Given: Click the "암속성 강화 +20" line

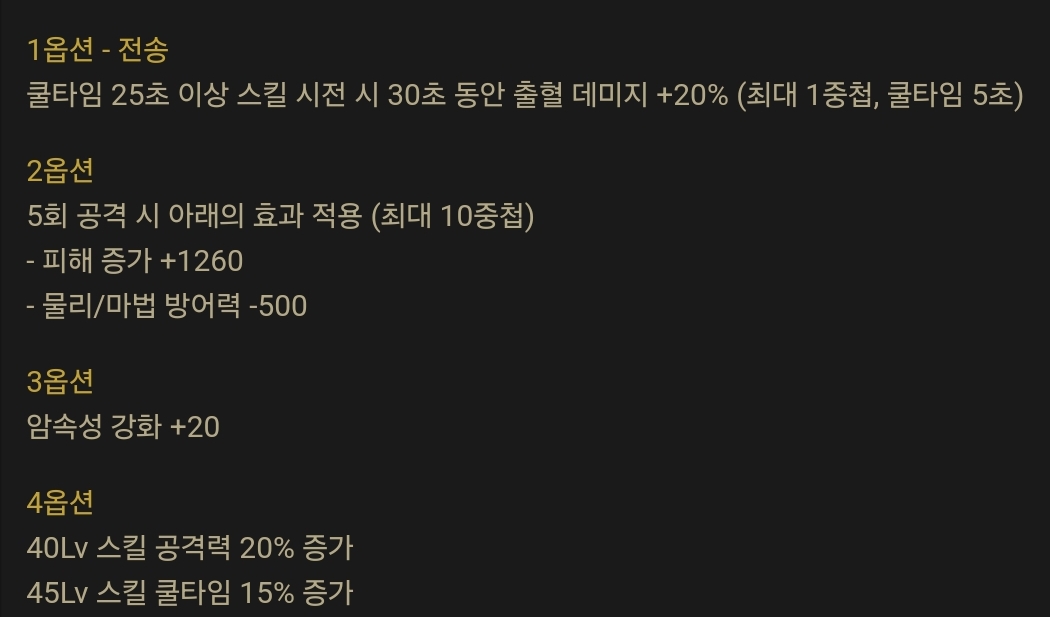Looking at the screenshot, I should tap(123, 427).
